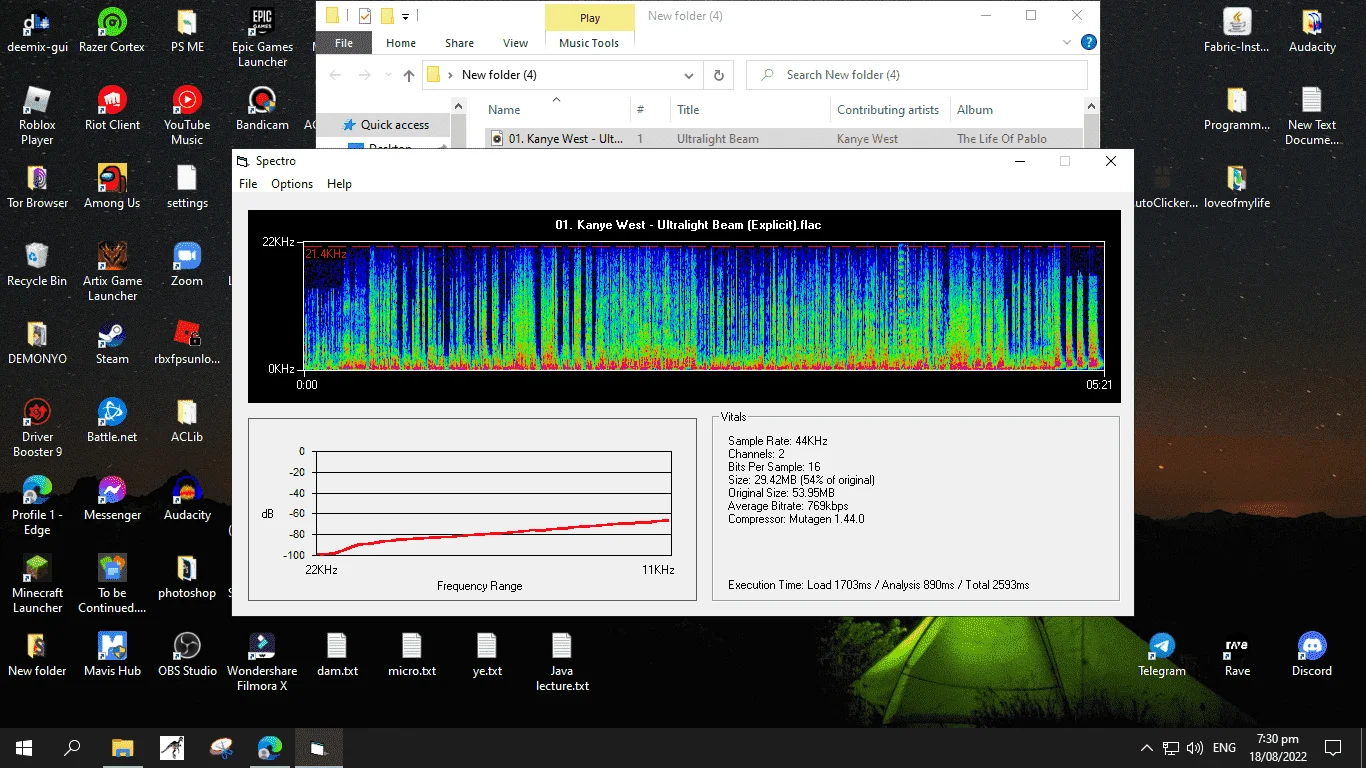This screenshot has height=768, width=1366.
Task: Select the ye.txt file on desktop
Action: pos(487,654)
